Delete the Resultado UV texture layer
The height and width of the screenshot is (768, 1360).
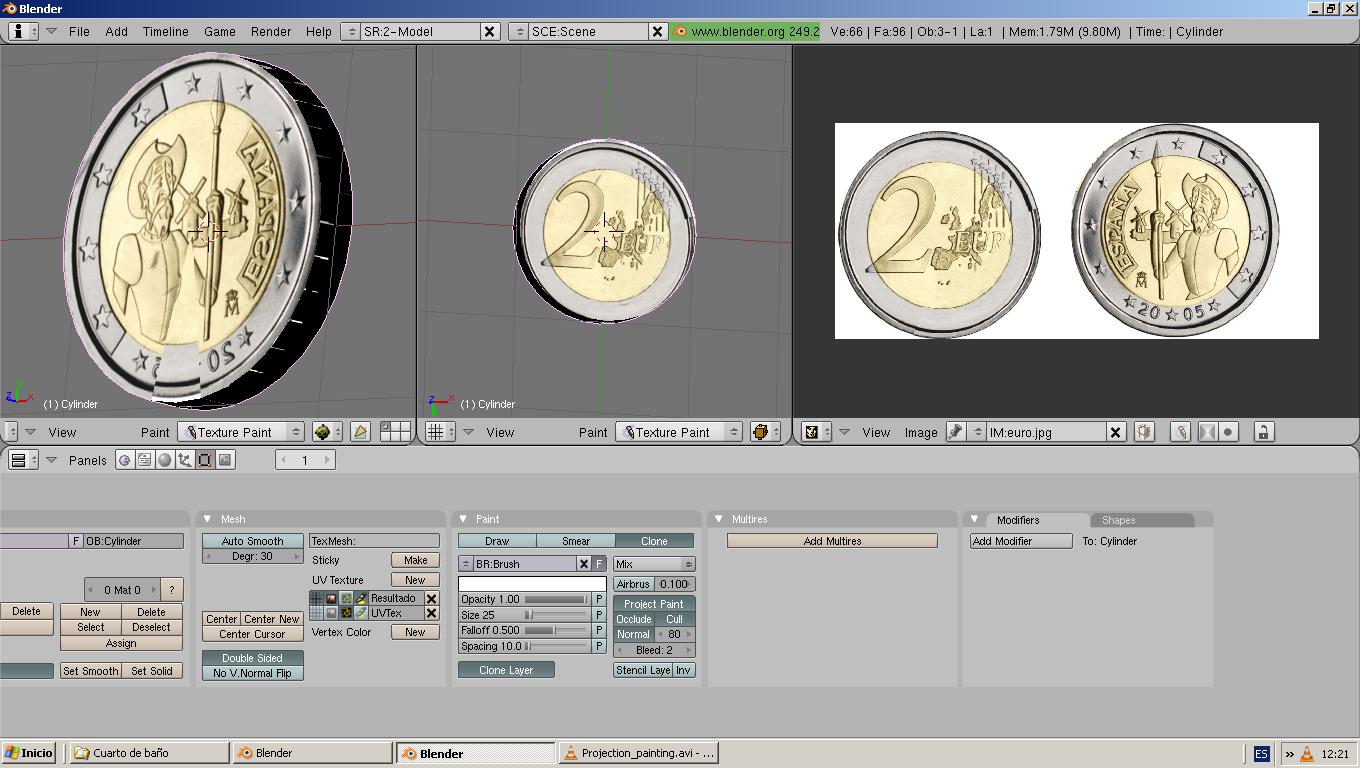432,599
